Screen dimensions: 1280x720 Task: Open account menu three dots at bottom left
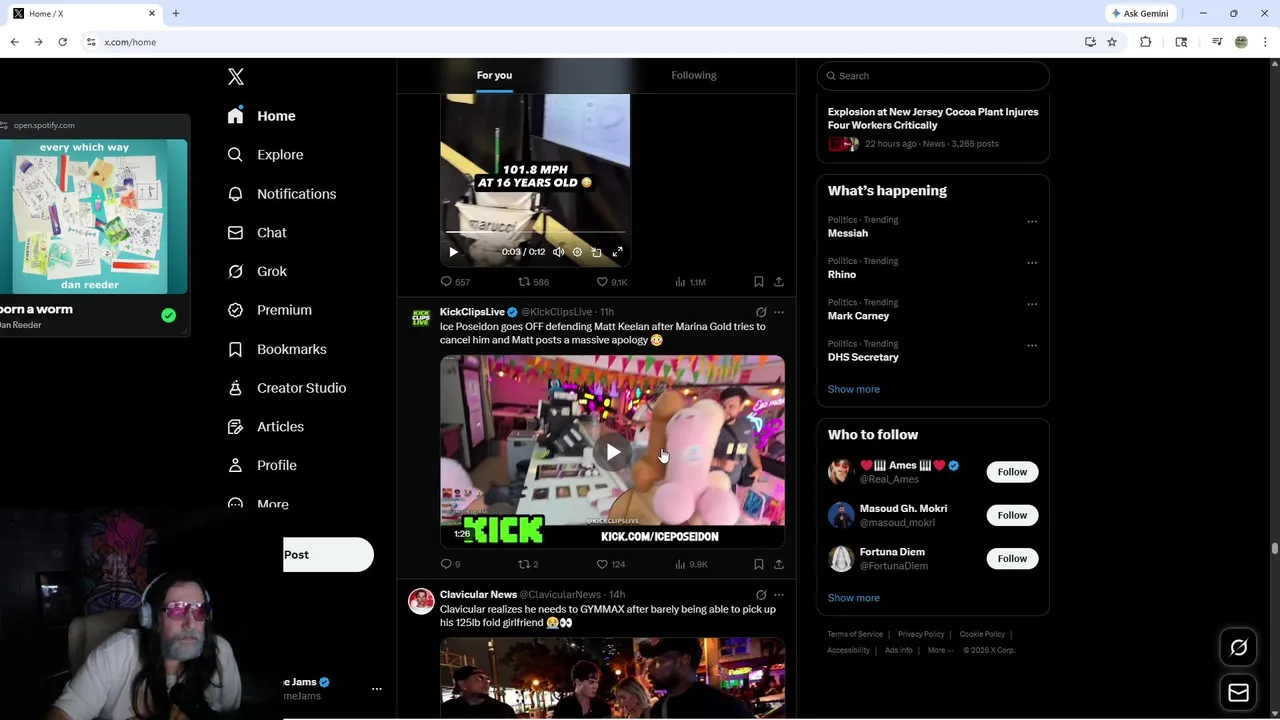(377, 689)
